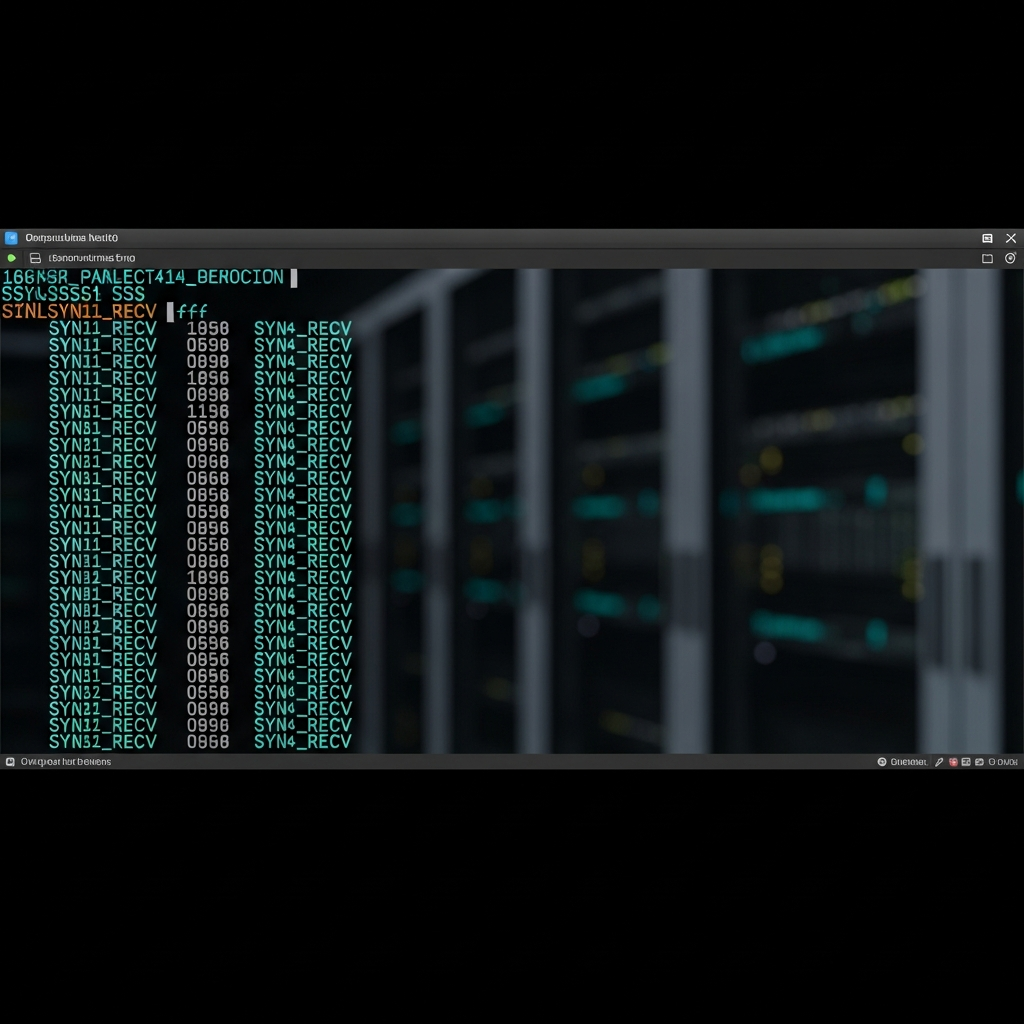The height and width of the screenshot is (1024, 1024).
Task: Click the red icon in the status bar
Action: [x=953, y=761]
